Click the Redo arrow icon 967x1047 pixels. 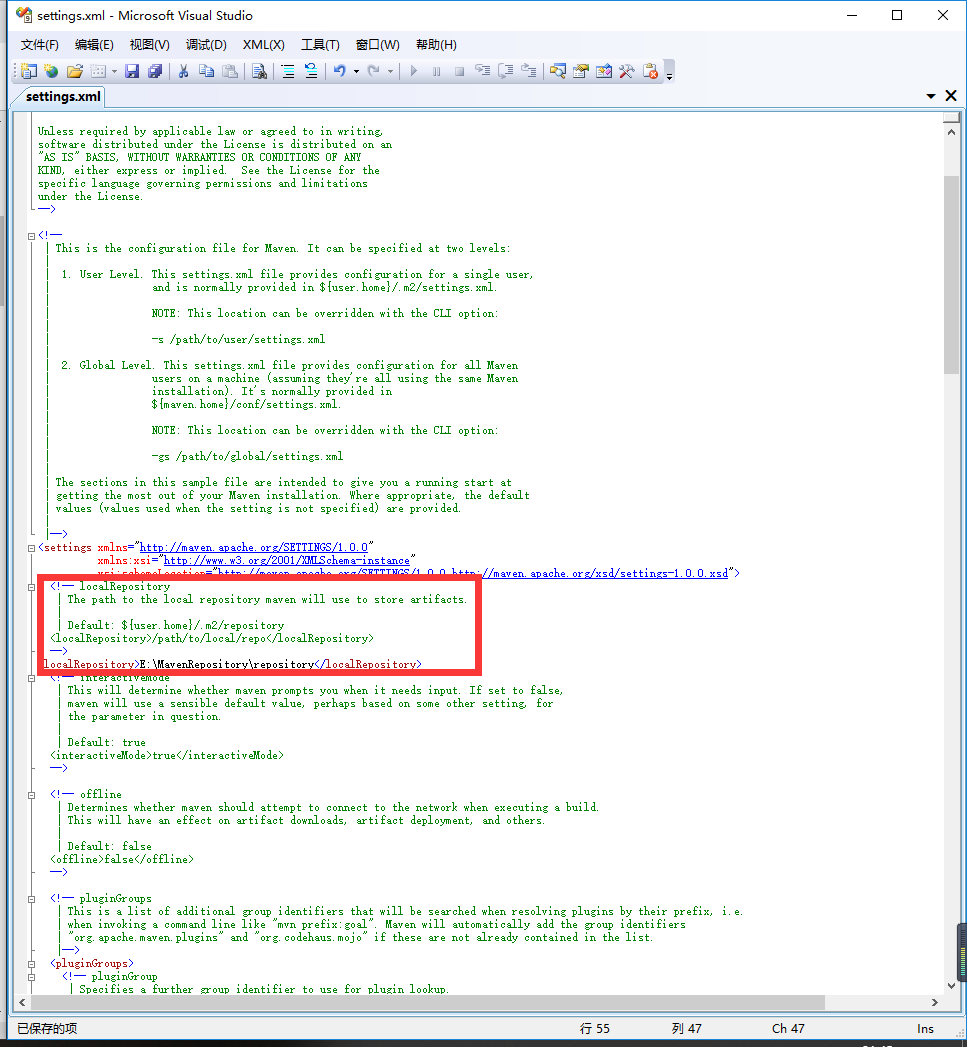[373, 71]
